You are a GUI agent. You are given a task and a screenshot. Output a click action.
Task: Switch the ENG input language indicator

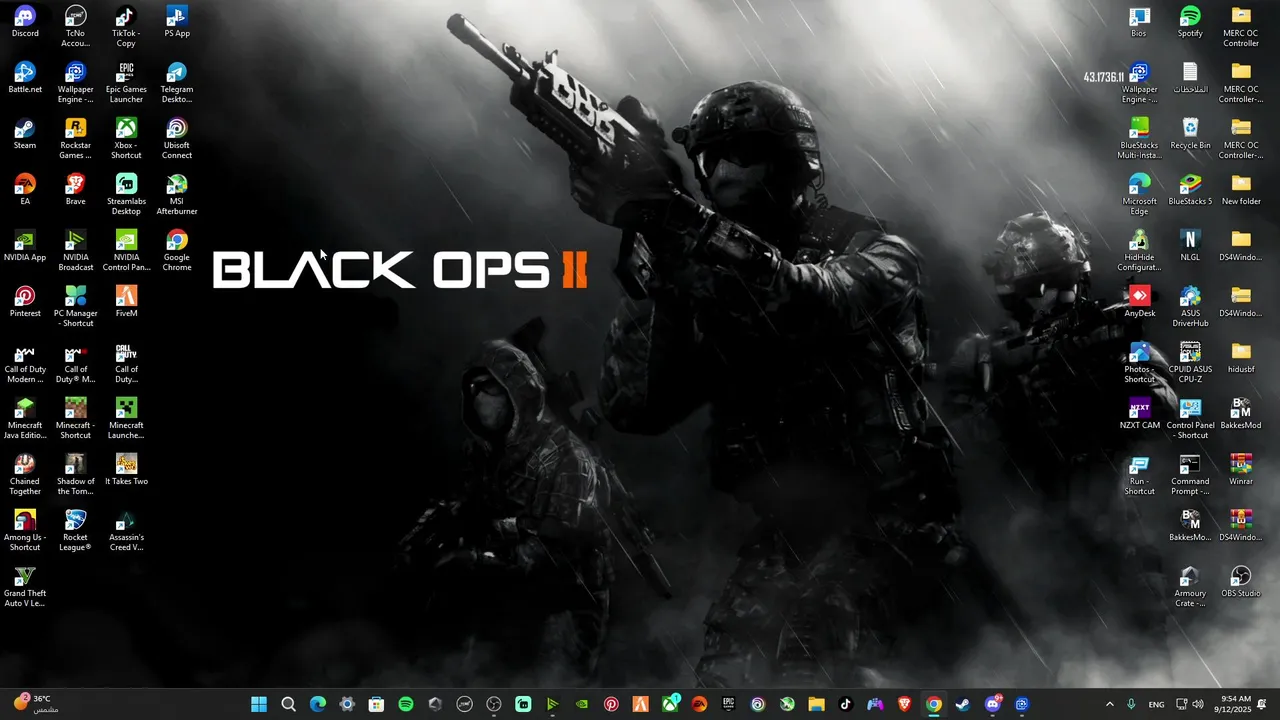point(1156,705)
